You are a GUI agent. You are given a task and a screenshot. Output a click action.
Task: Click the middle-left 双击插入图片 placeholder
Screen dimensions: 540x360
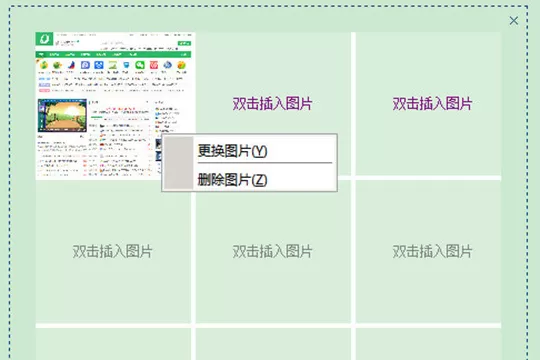(113, 251)
